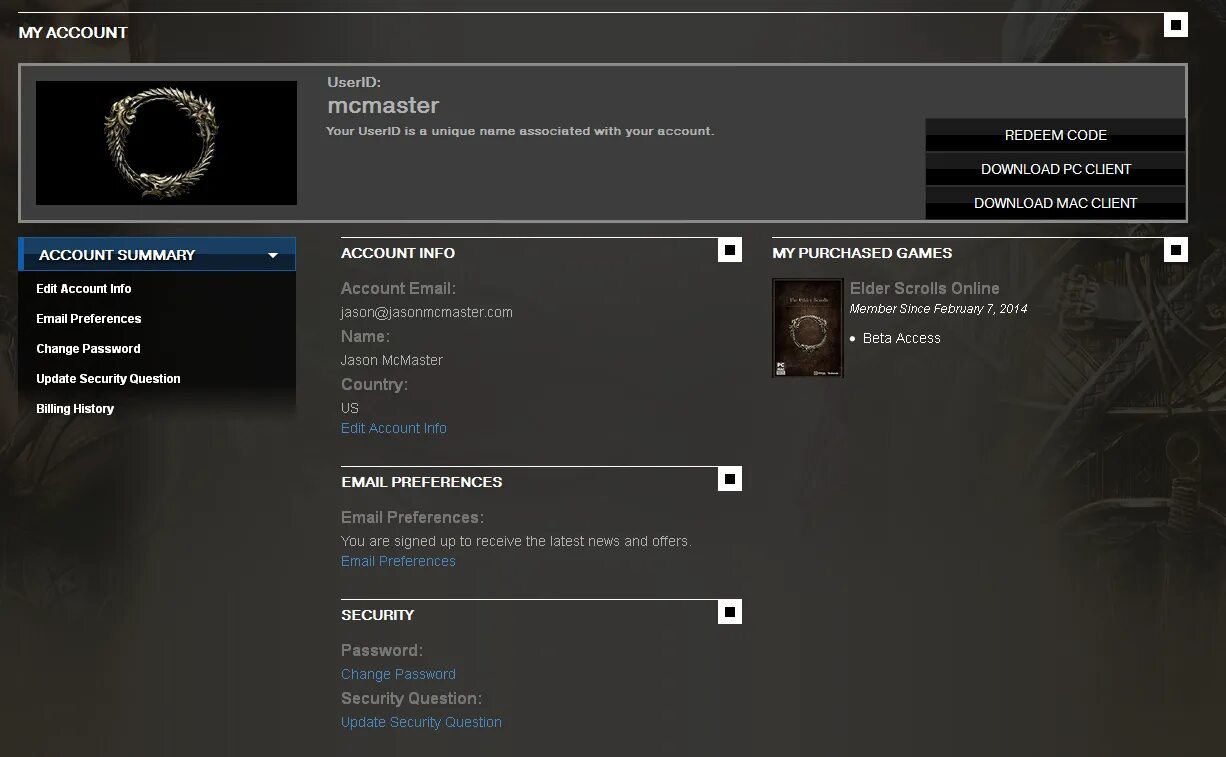Click the Elder Scrolls Online game title
This screenshot has height=757, width=1226.
(925, 288)
